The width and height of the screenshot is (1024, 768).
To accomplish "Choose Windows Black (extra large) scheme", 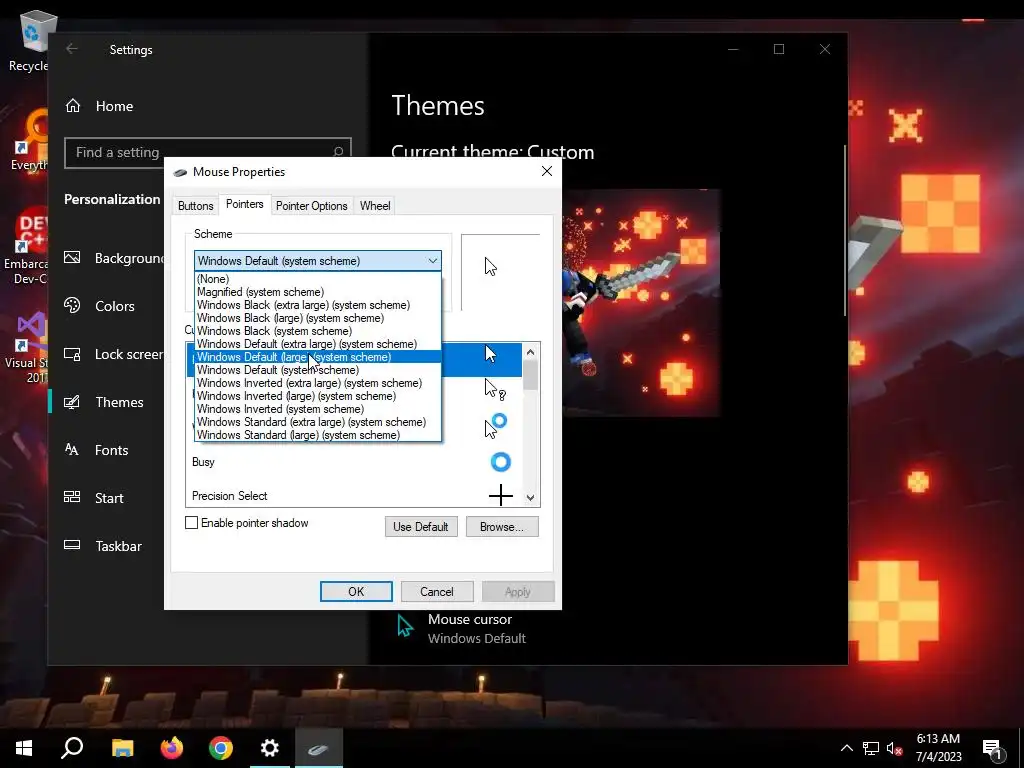I will [x=318, y=305].
